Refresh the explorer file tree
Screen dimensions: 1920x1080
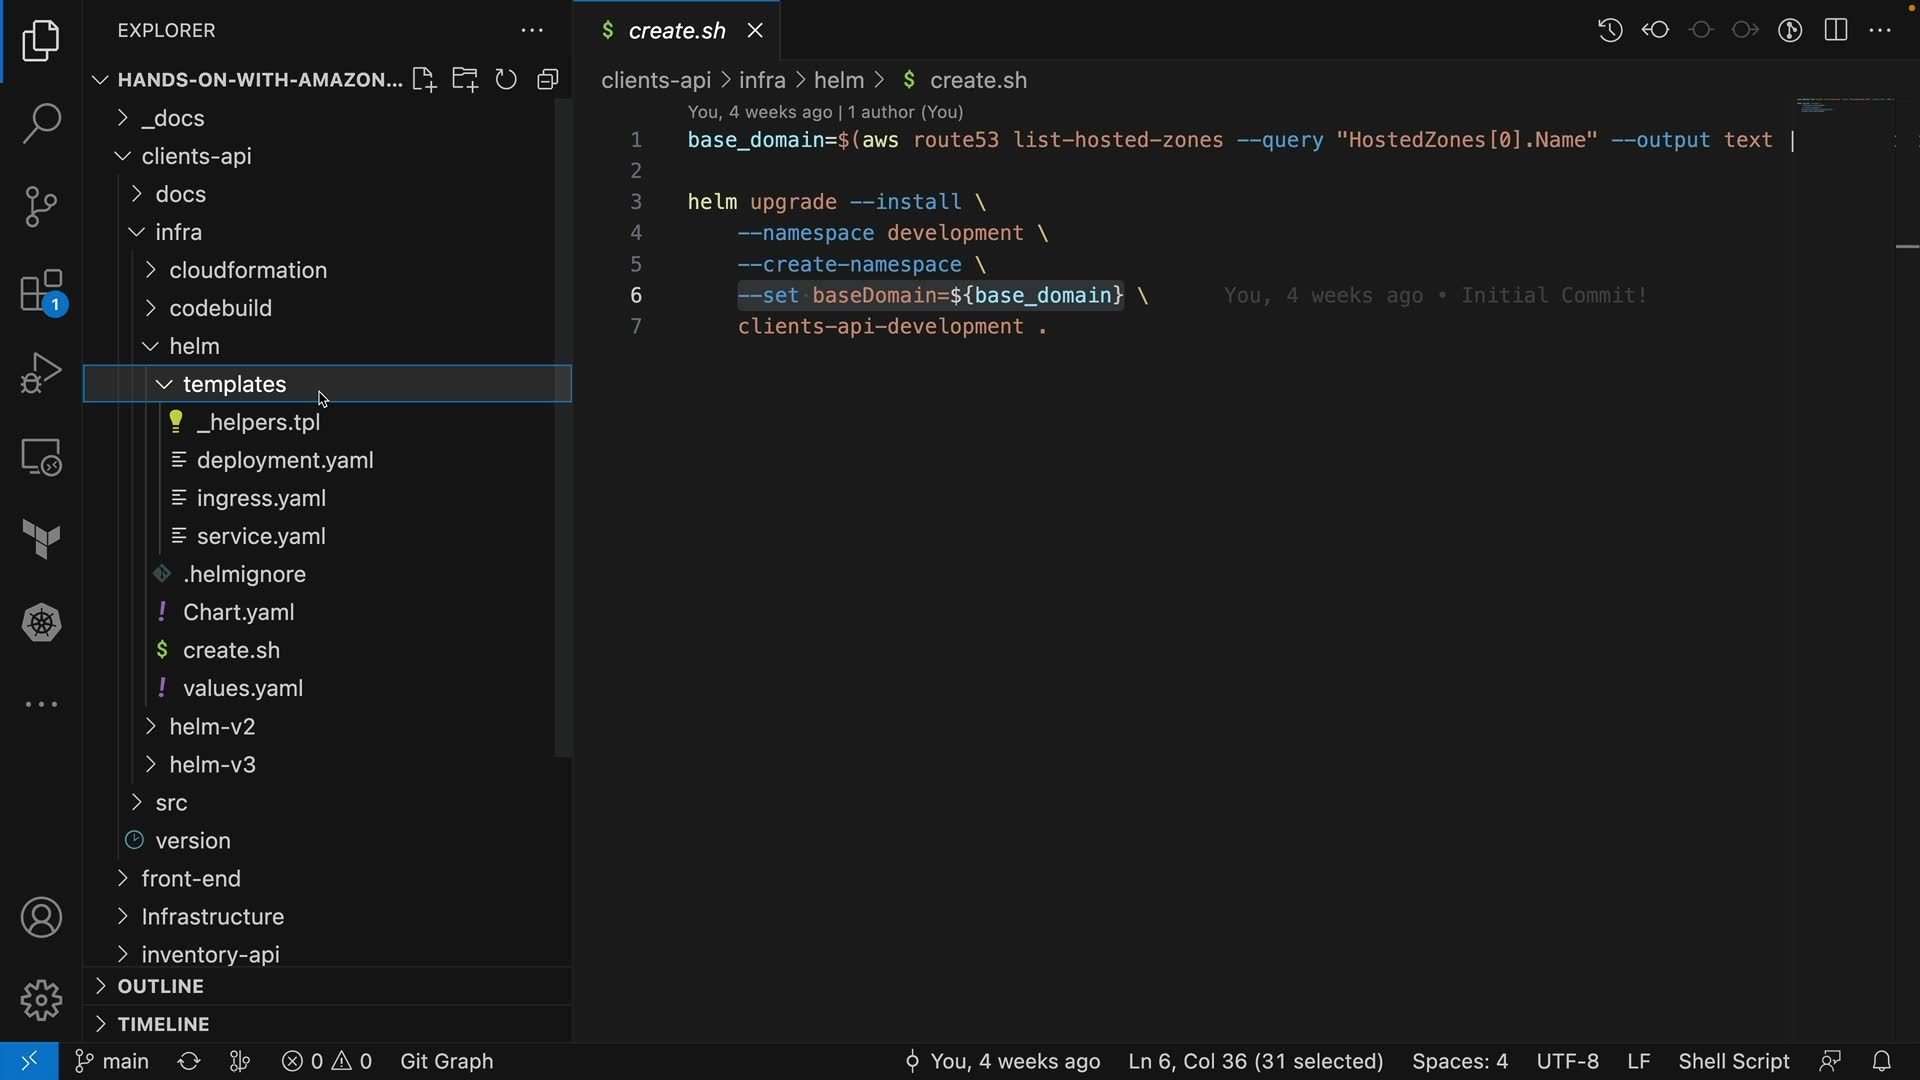click(506, 80)
